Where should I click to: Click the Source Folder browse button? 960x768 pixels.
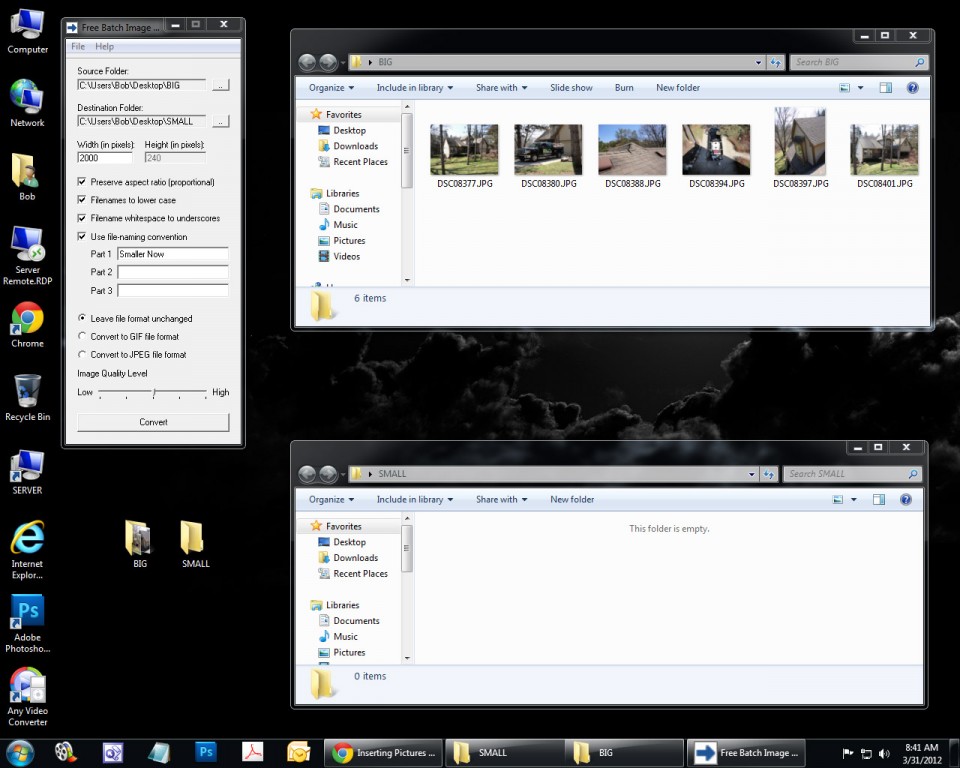pyautogui.click(x=221, y=86)
